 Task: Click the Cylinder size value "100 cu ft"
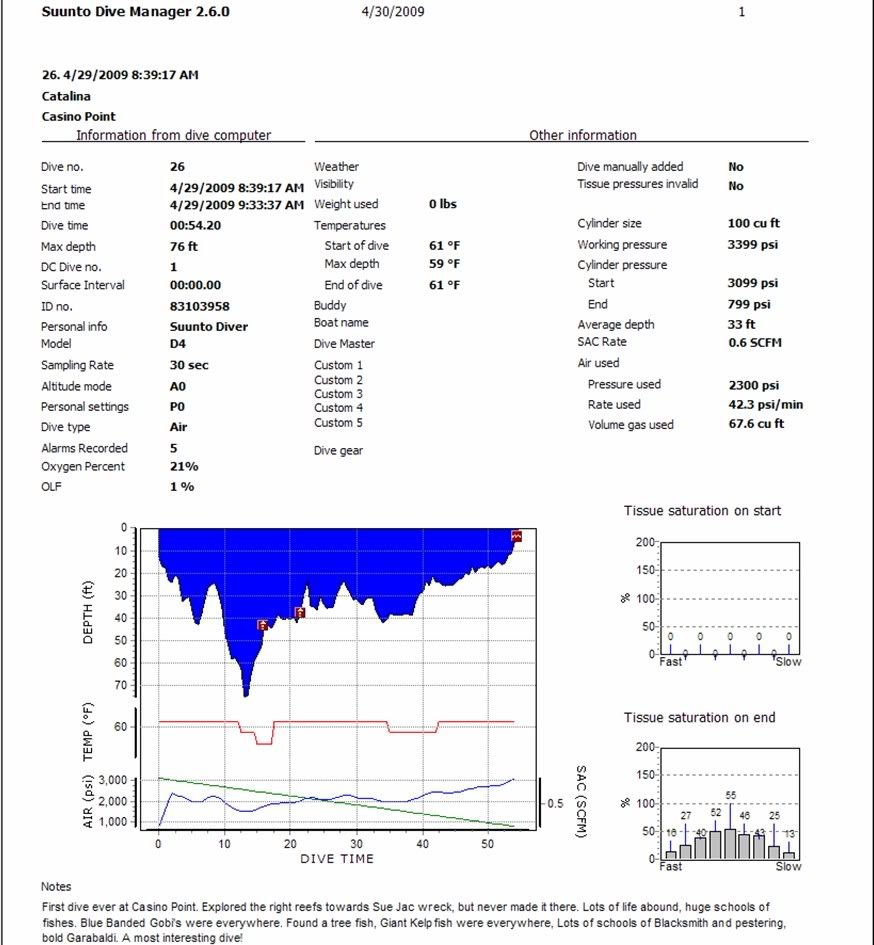tap(753, 223)
